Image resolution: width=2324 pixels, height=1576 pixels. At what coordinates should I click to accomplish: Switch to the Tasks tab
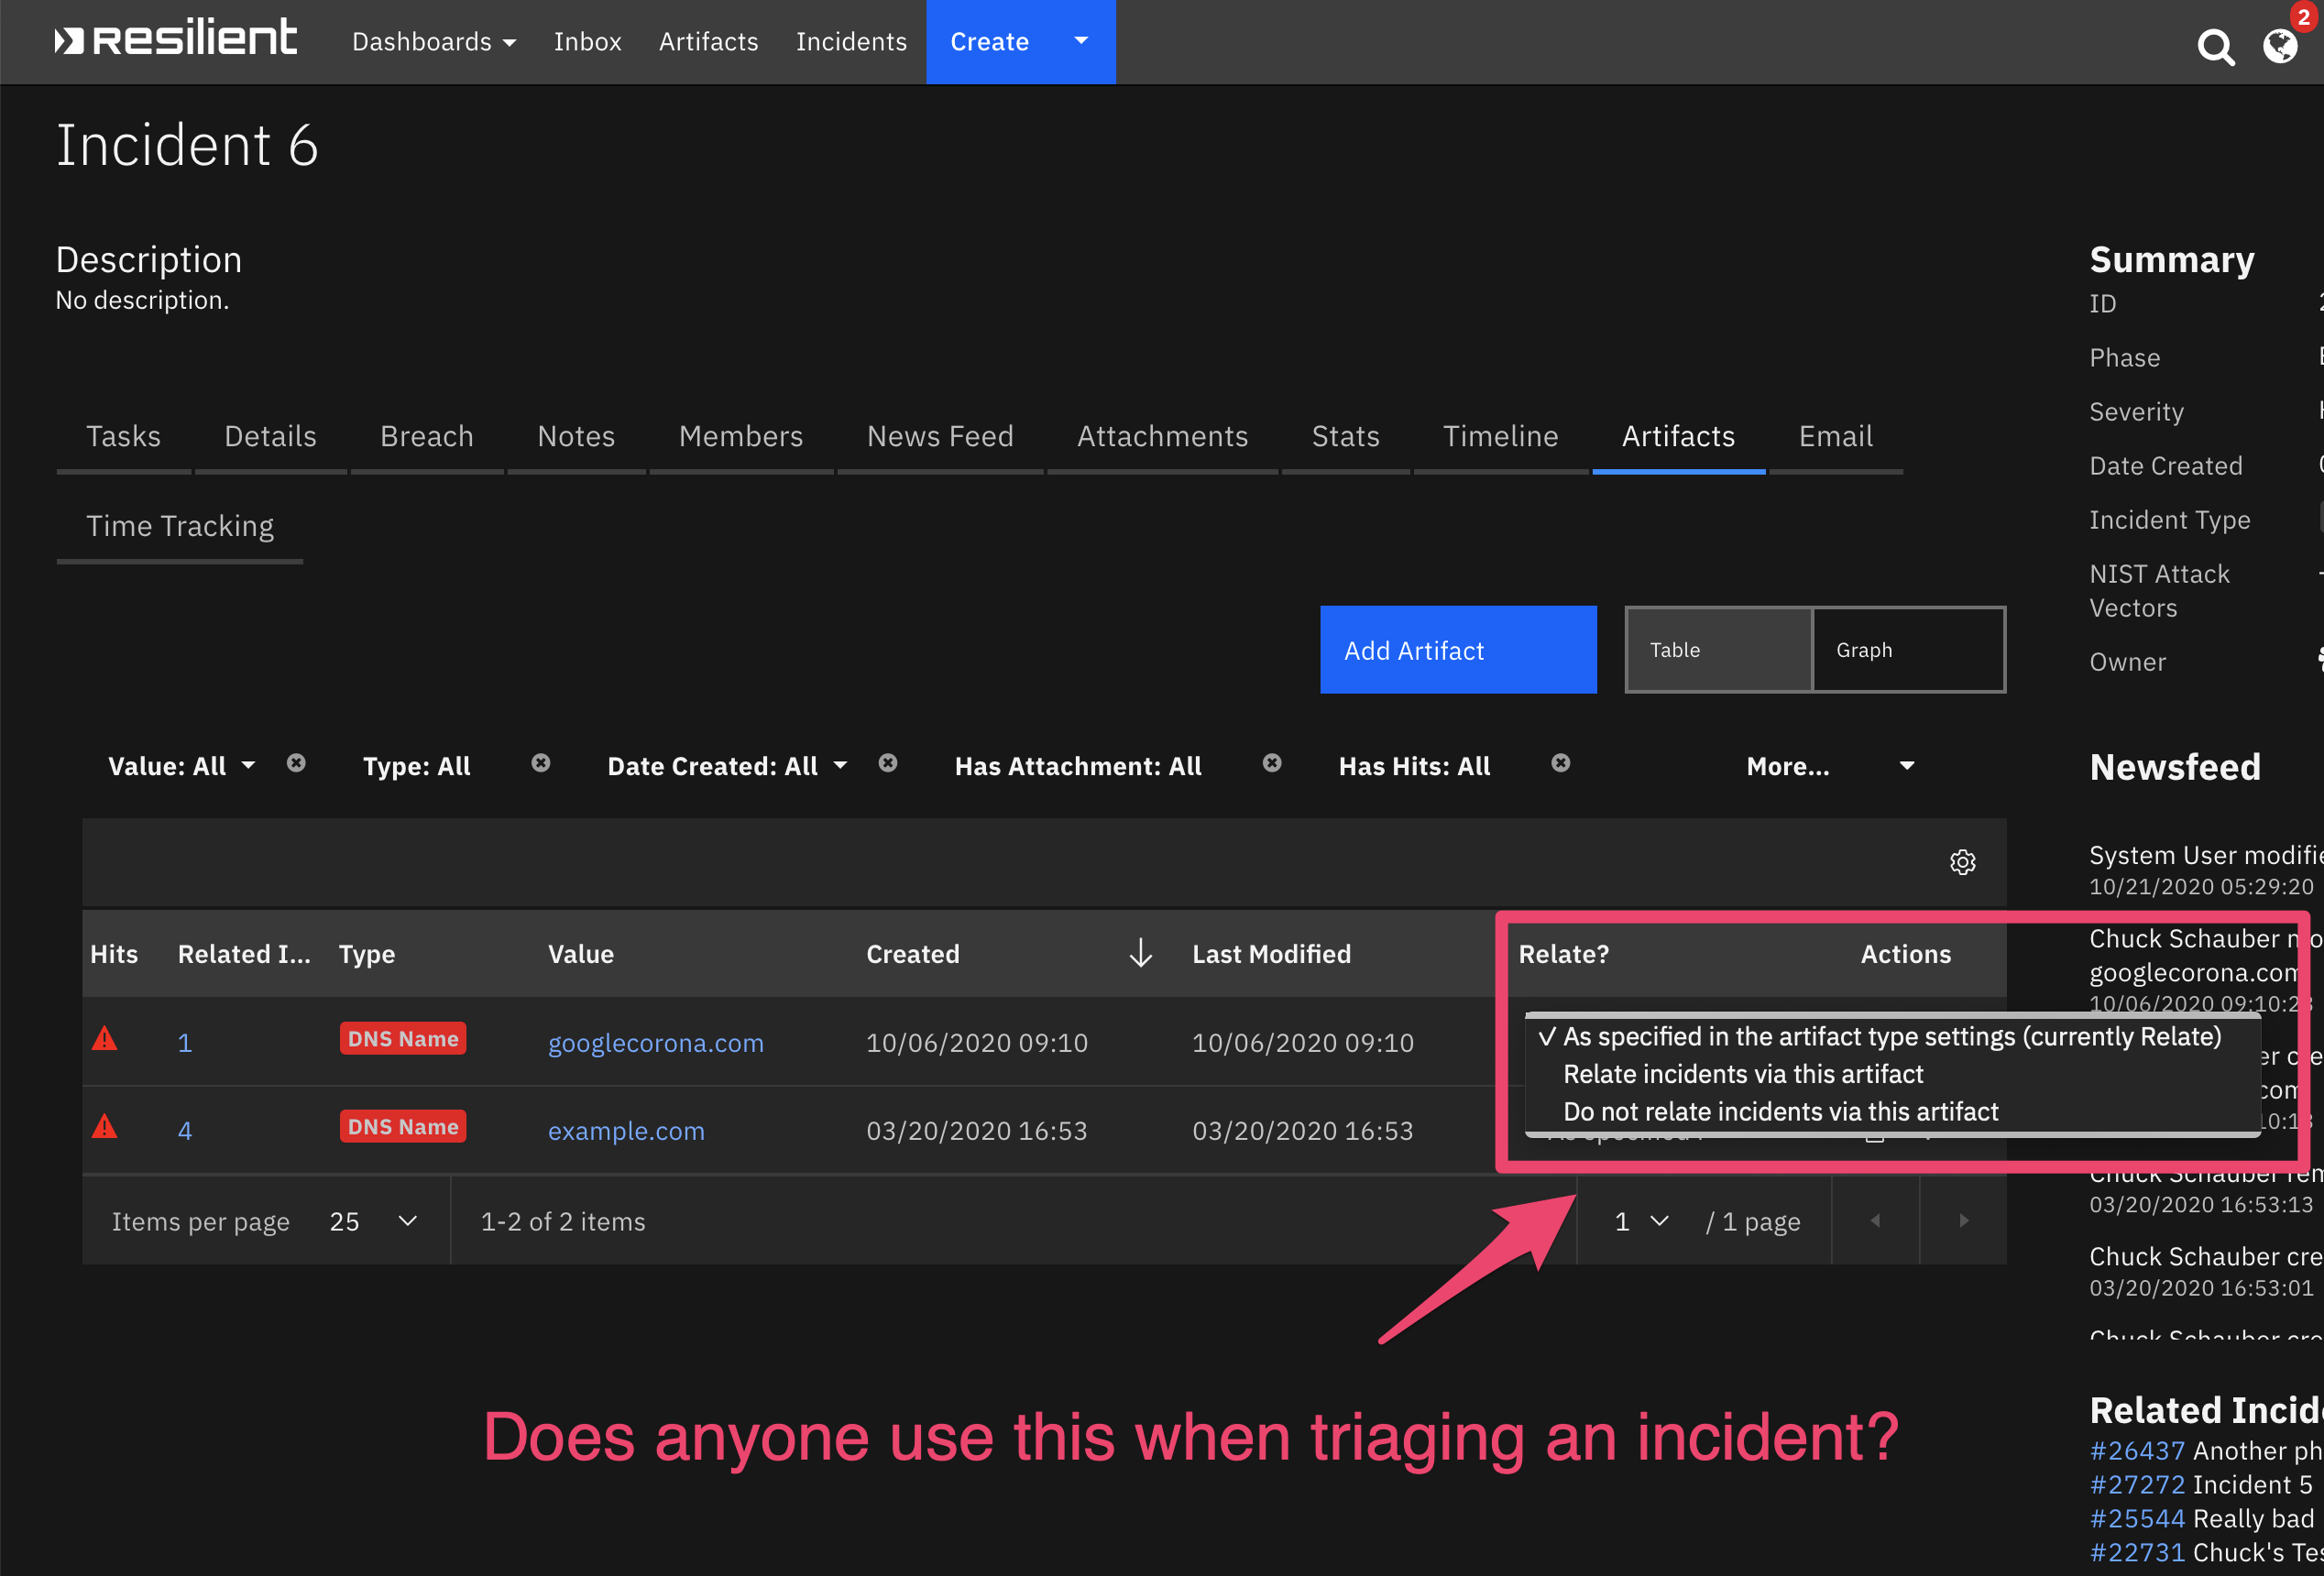tap(123, 436)
